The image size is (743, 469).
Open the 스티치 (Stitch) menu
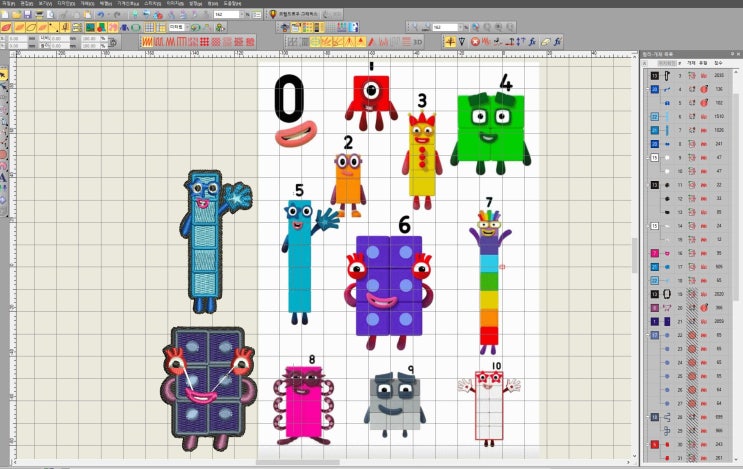[x=153, y=3]
